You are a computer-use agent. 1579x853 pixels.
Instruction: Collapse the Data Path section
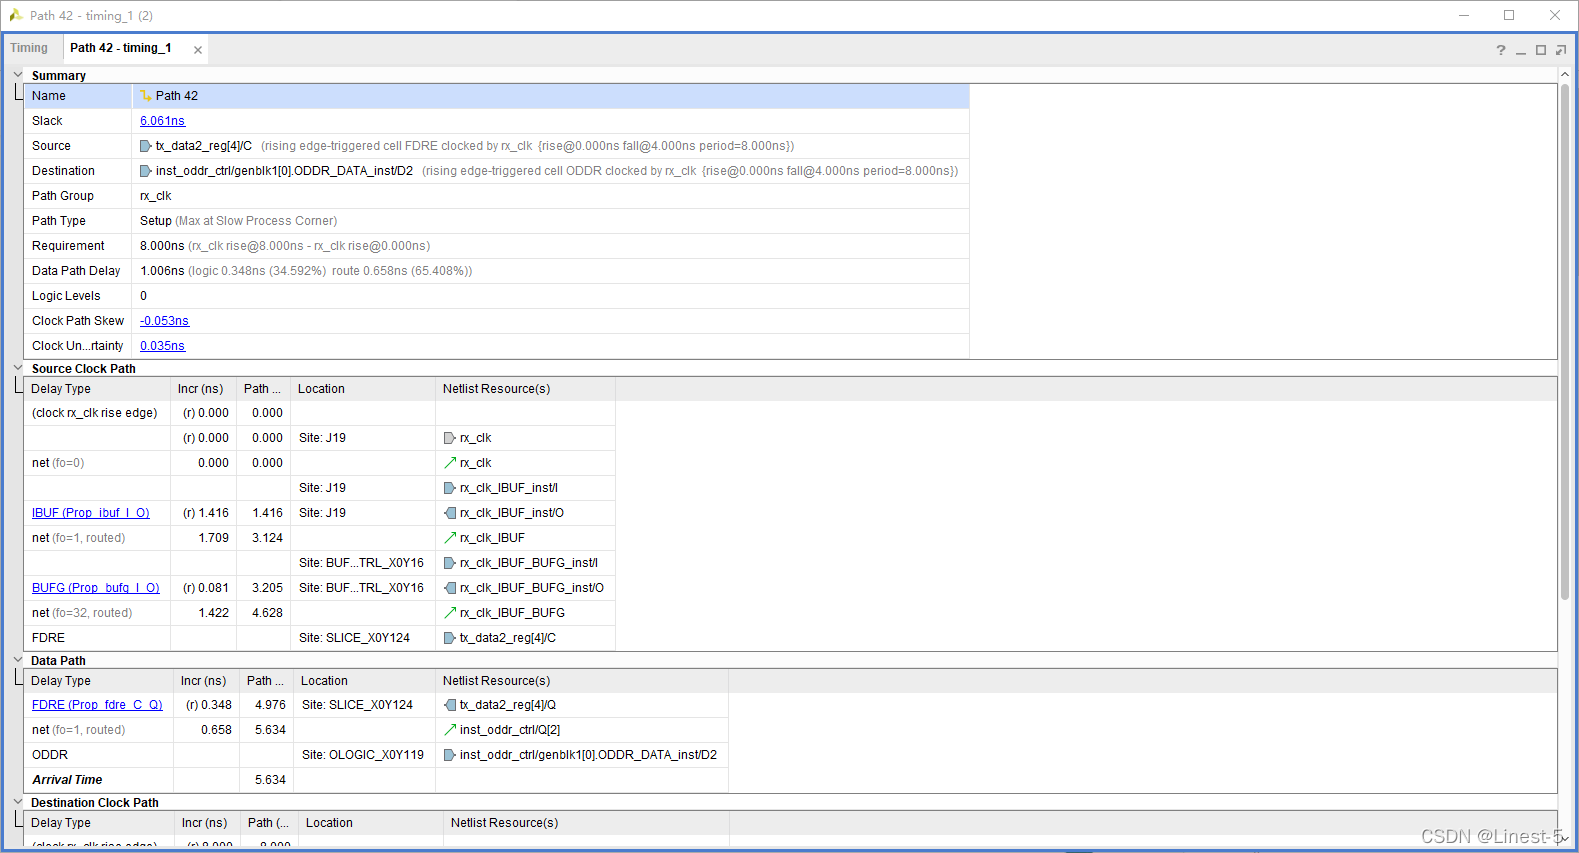17,659
